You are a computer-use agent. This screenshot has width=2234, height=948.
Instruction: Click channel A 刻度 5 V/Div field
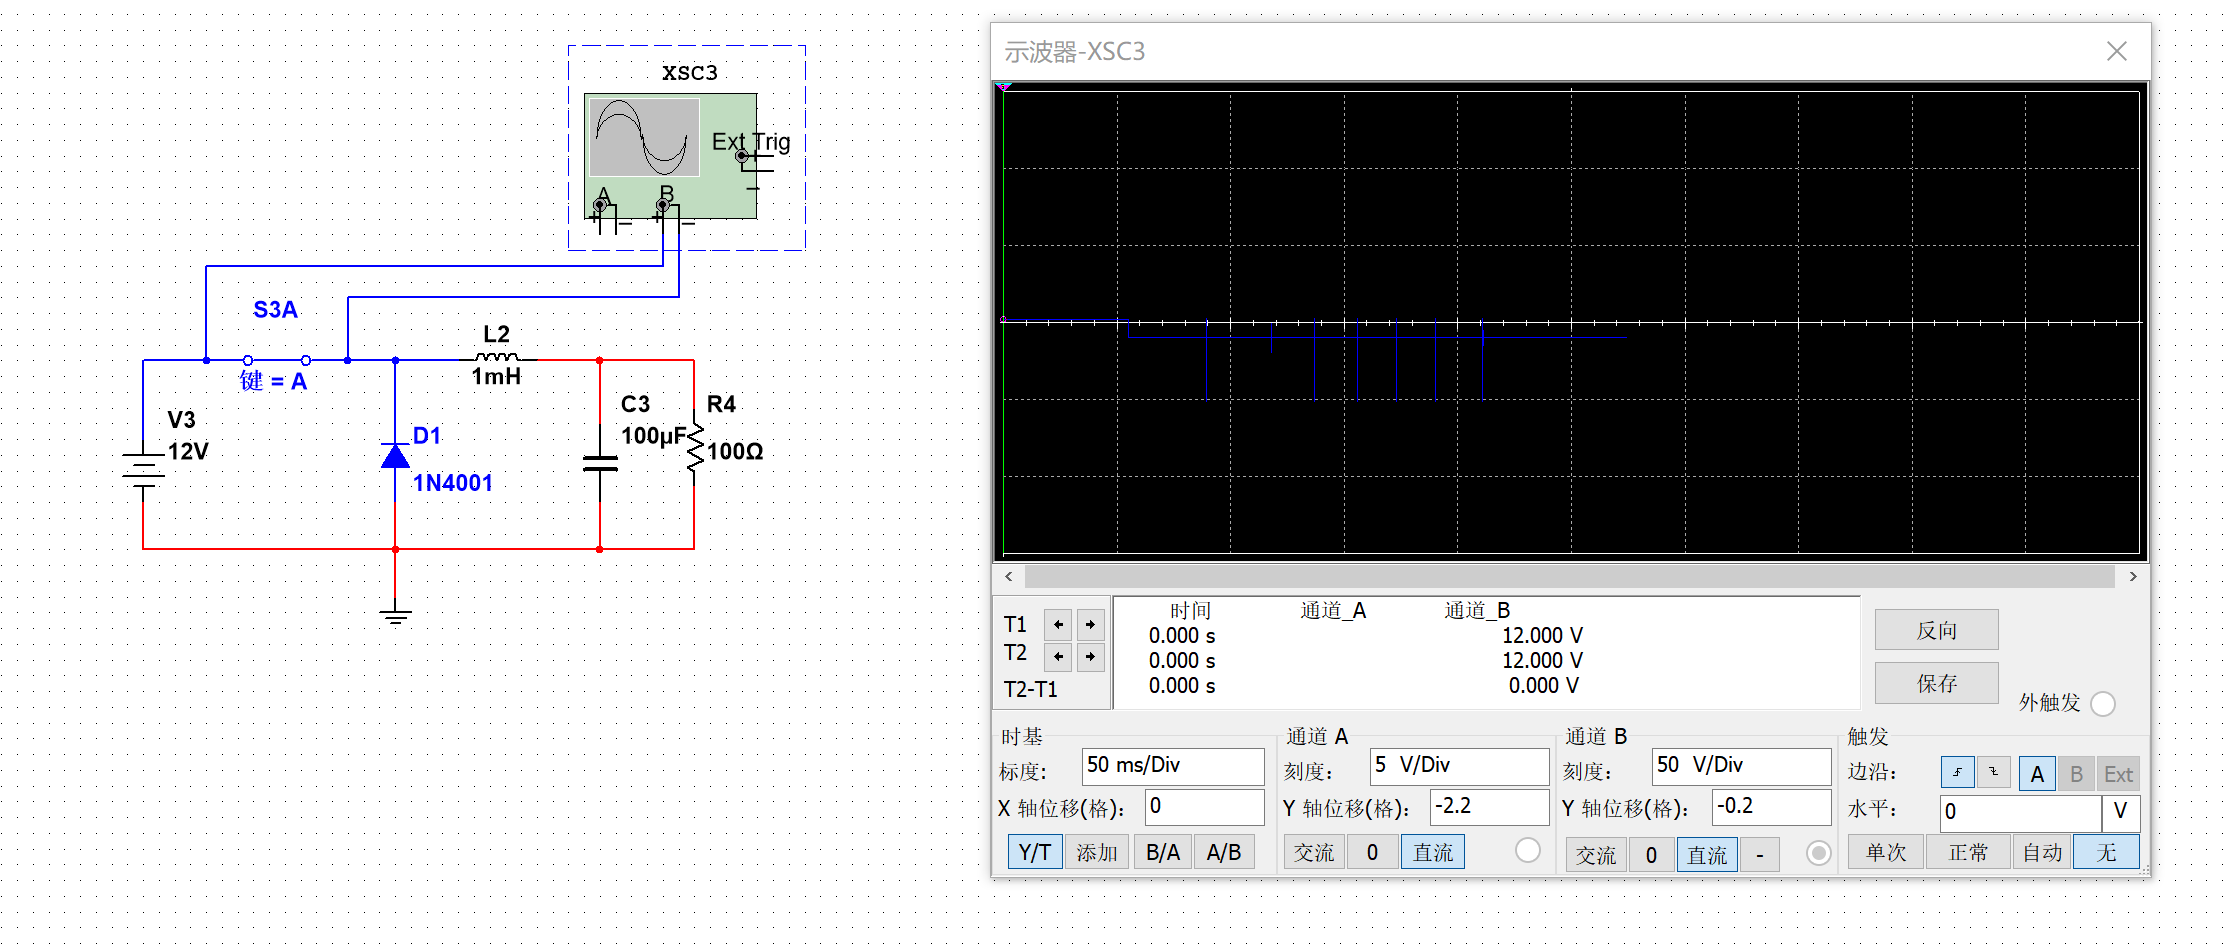coord(1459,766)
